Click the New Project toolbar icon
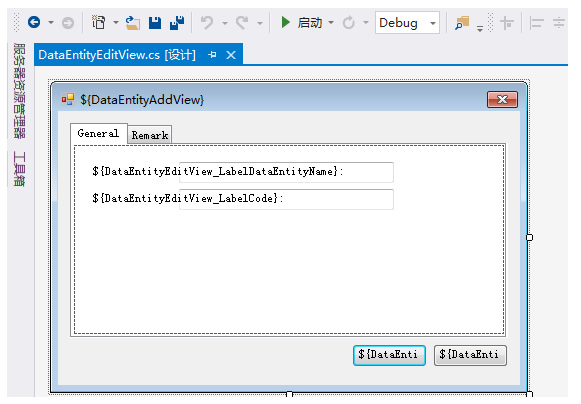581x404 pixels. [x=99, y=23]
